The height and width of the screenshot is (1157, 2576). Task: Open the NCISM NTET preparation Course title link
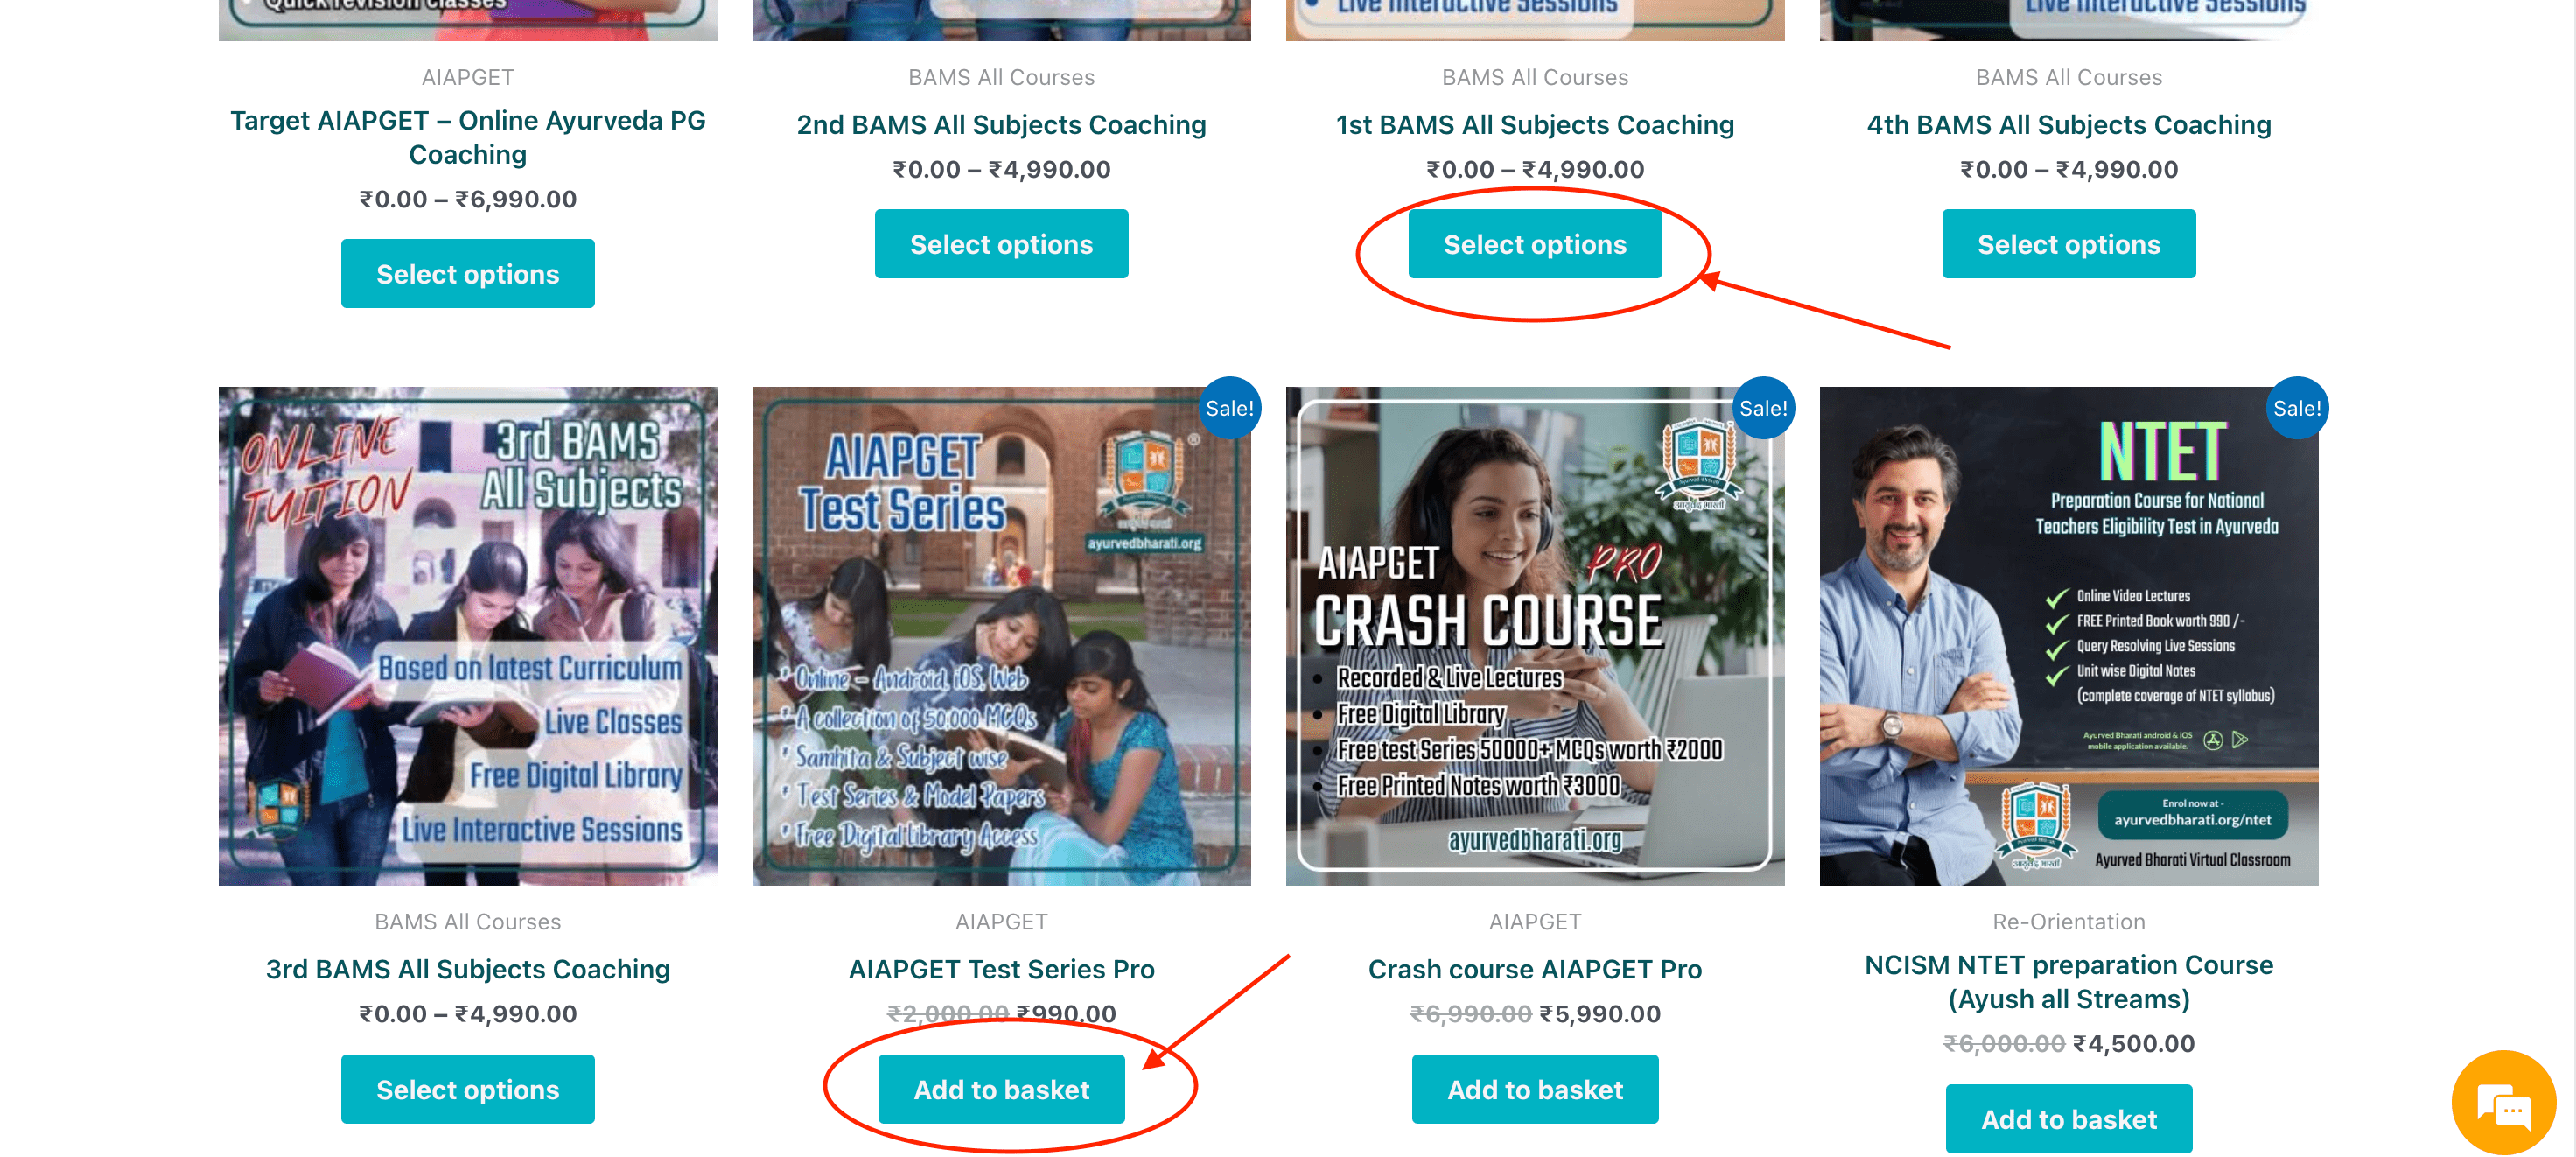(x=2069, y=982)
